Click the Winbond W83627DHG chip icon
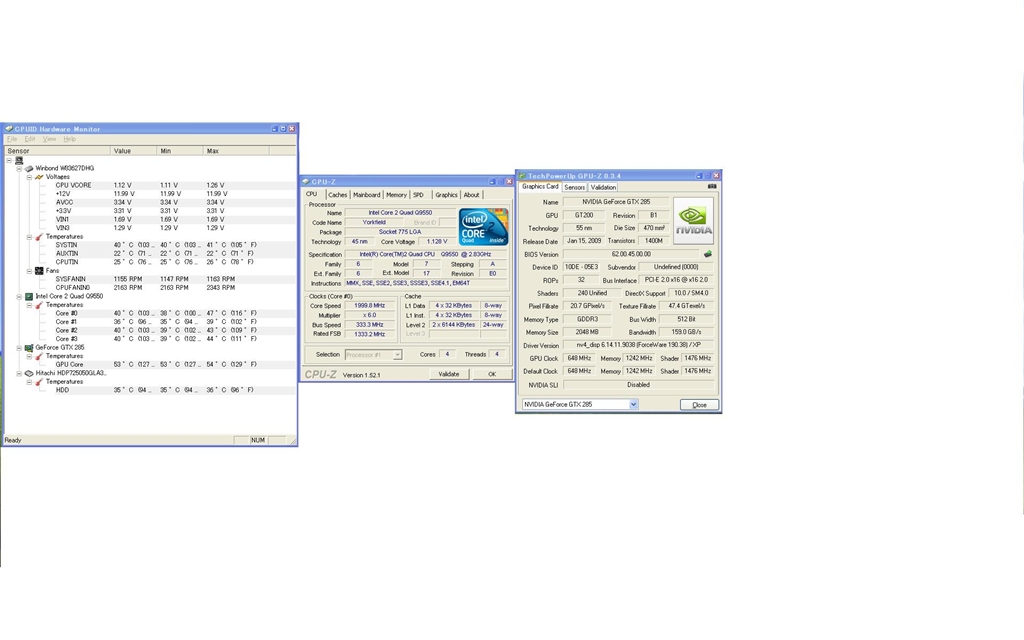 coord(29,168)
